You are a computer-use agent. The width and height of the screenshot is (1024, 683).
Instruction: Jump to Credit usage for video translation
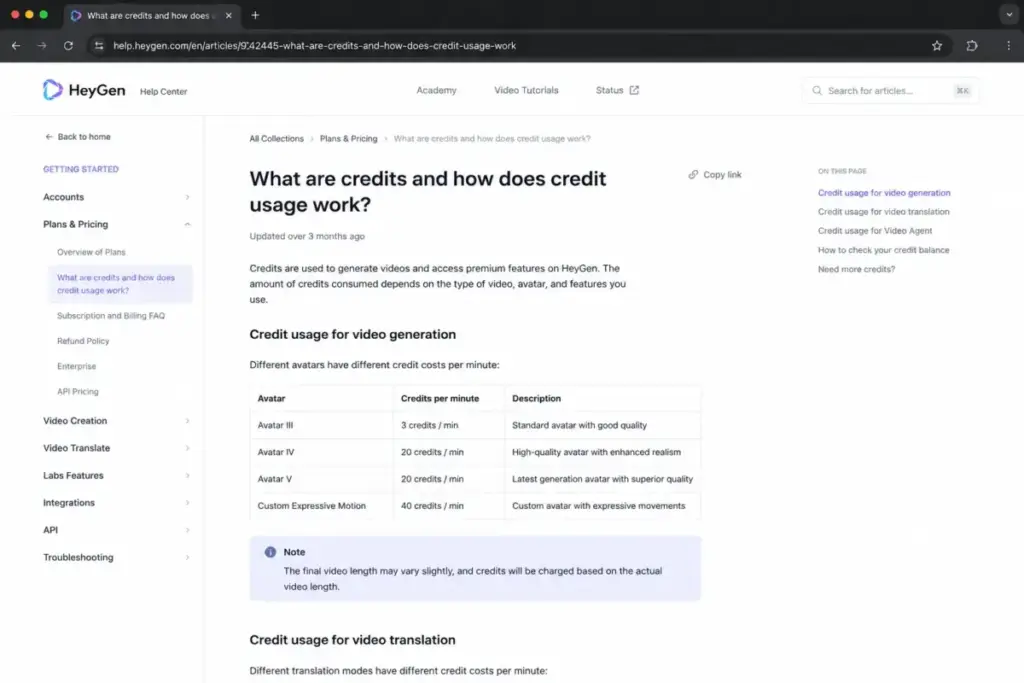pyautogui.click(x=883, y=212)
